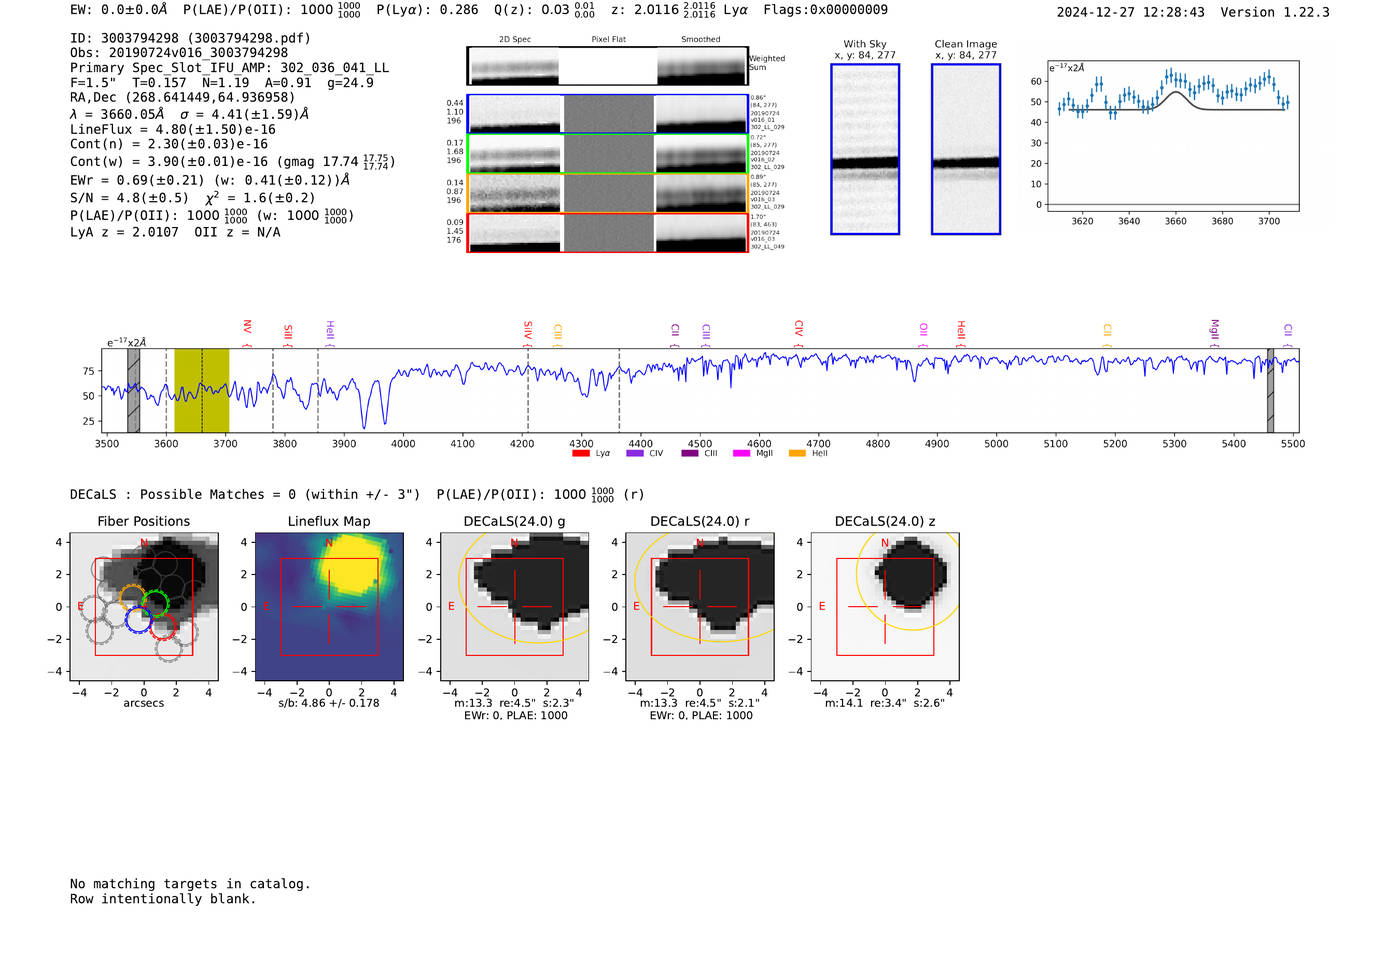Click the 's/b: 4.86 +/- 0.178' caption
Screen dimensions: 1400x953
tap(329, 703)
